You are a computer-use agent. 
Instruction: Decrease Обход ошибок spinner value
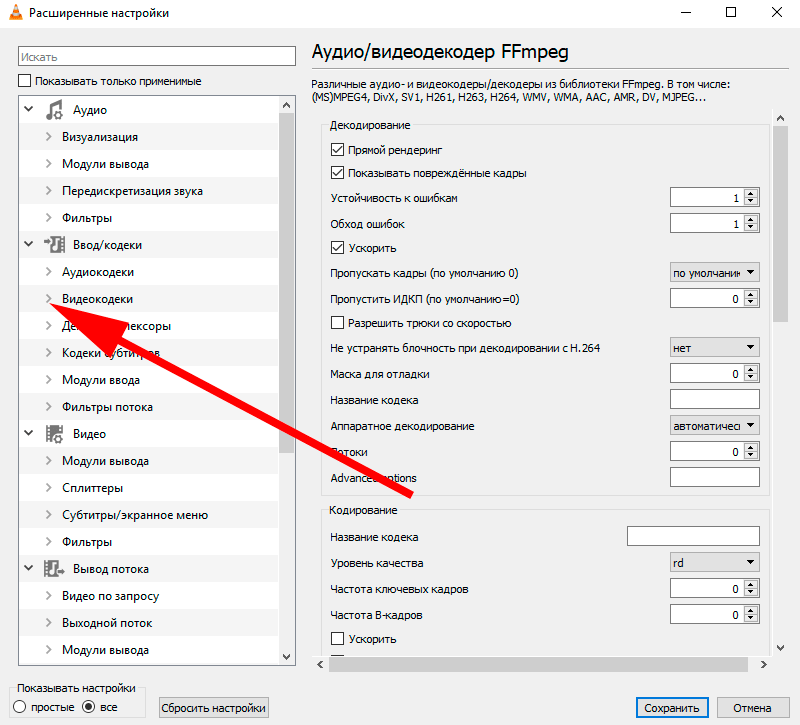pyautogui.click(x=751, y=228)
